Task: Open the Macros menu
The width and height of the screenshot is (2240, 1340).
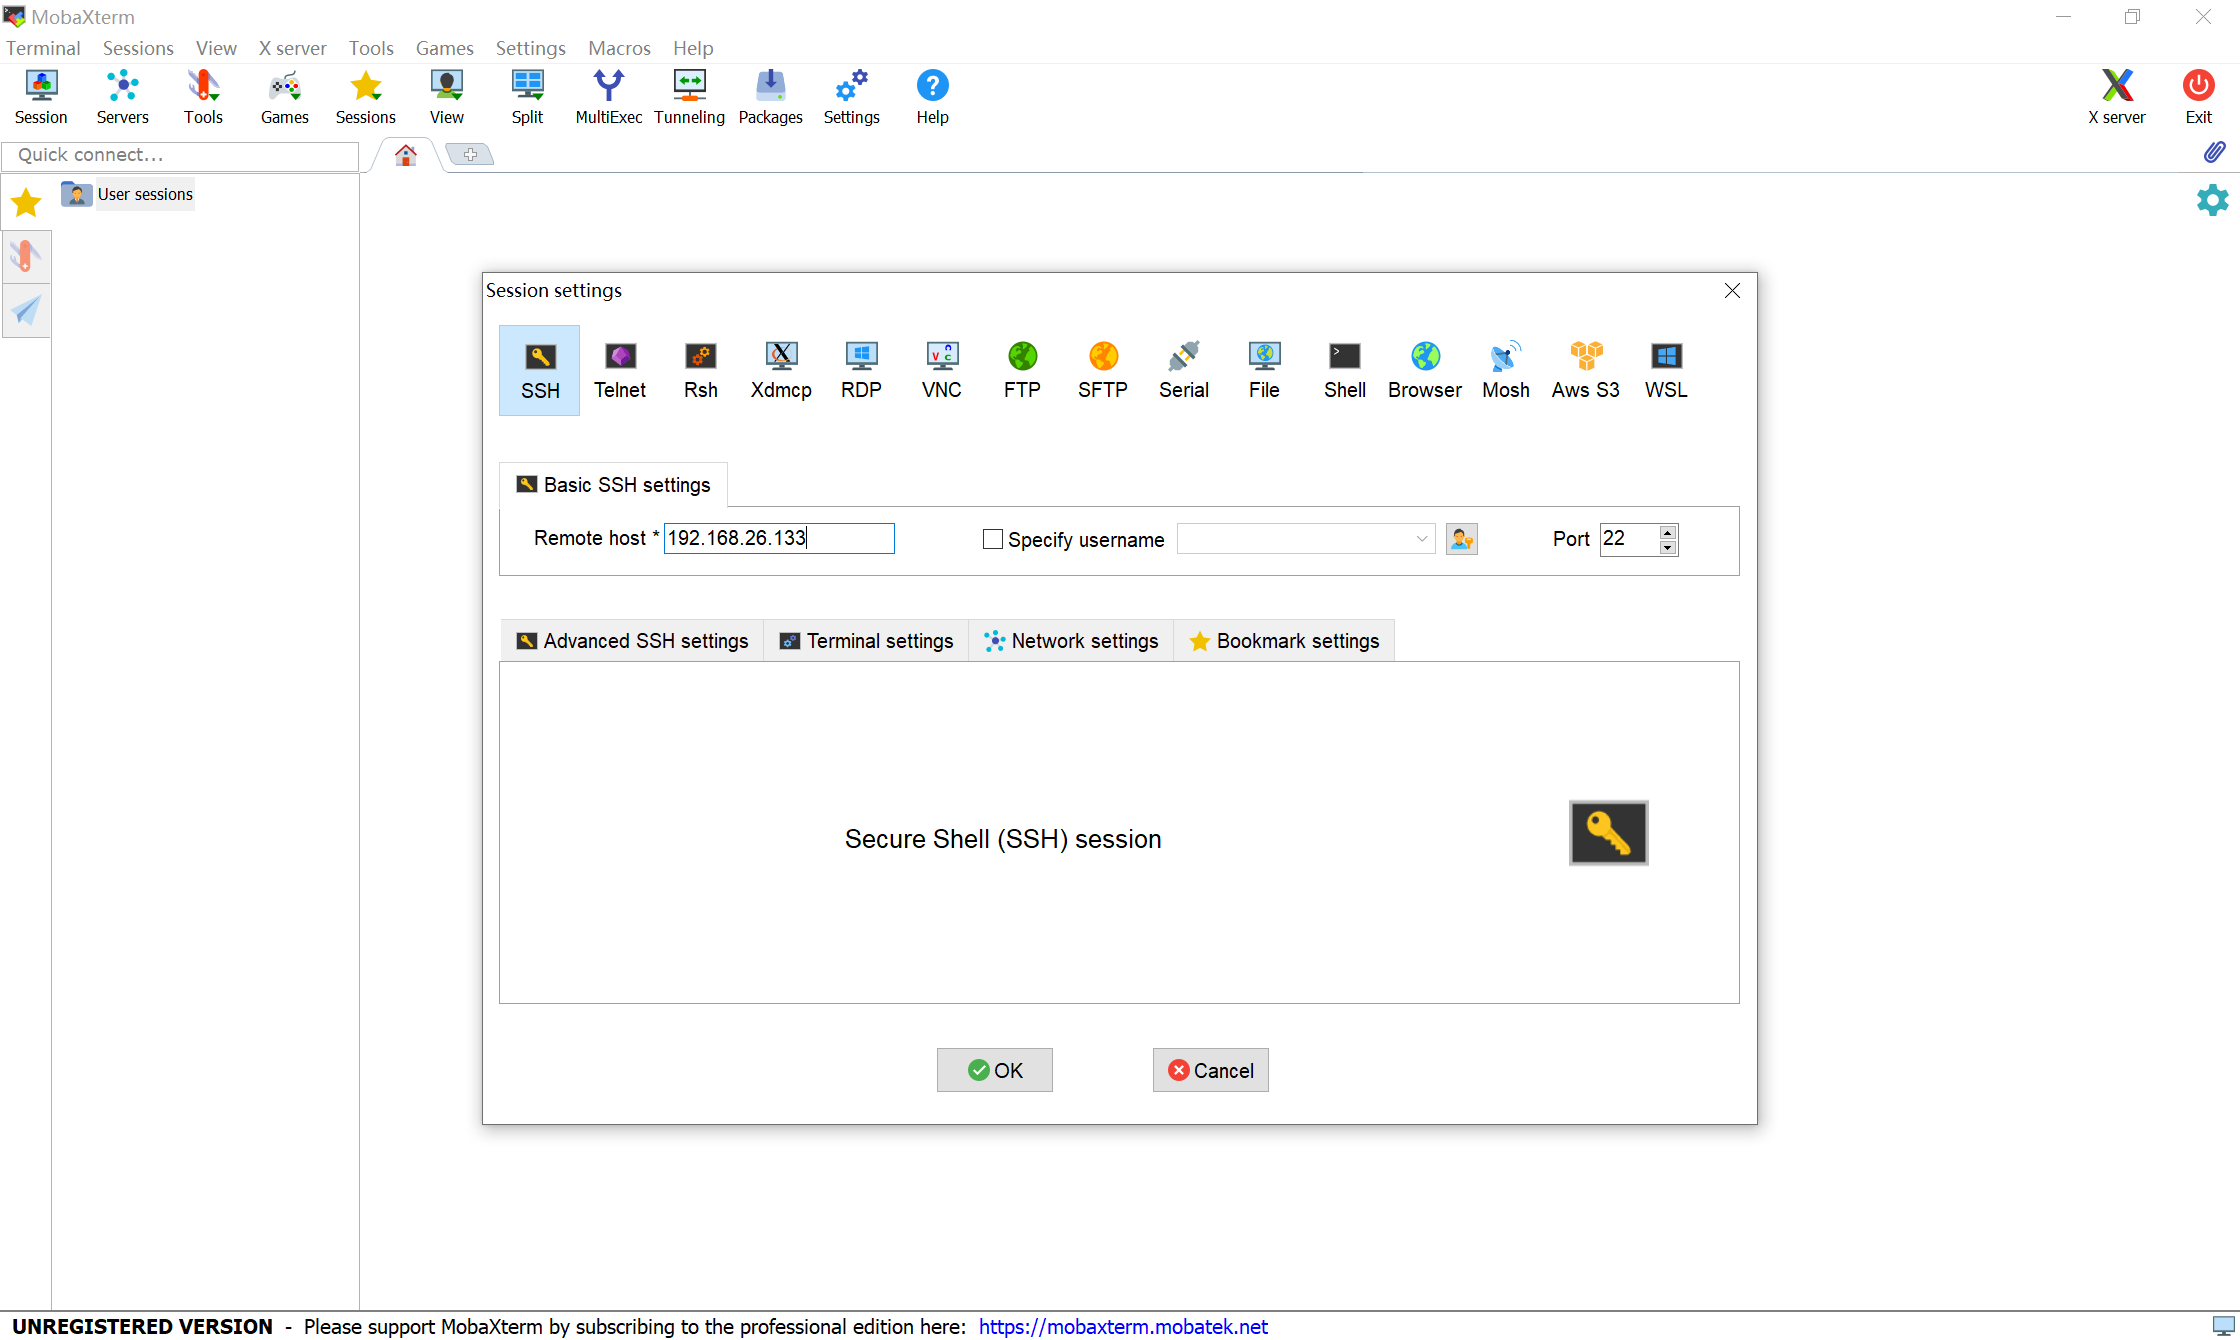Action: pyautogui.click(x=619, y=48)
